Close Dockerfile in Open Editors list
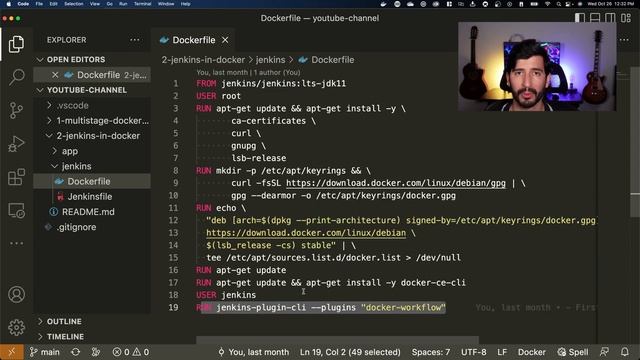Screen dimensions: 640x360 pyautogui.click(x=55, y=75)
